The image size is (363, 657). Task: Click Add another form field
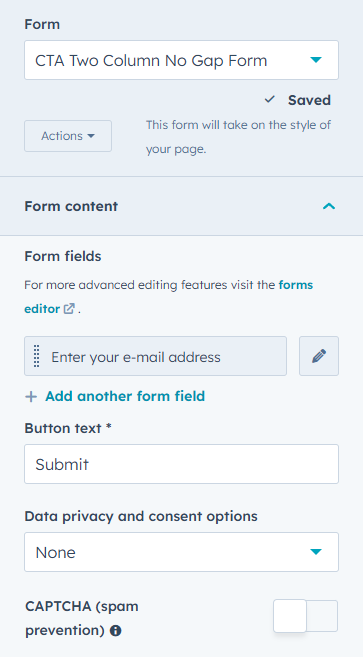[x=125, y=396]
